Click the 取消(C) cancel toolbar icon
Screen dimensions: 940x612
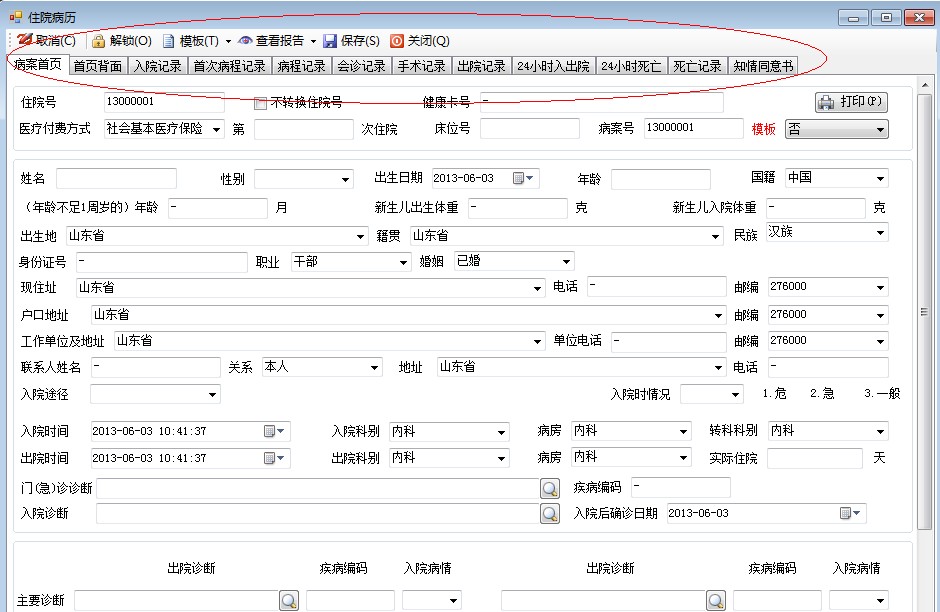pyautogui.click(x=25, y=40)
